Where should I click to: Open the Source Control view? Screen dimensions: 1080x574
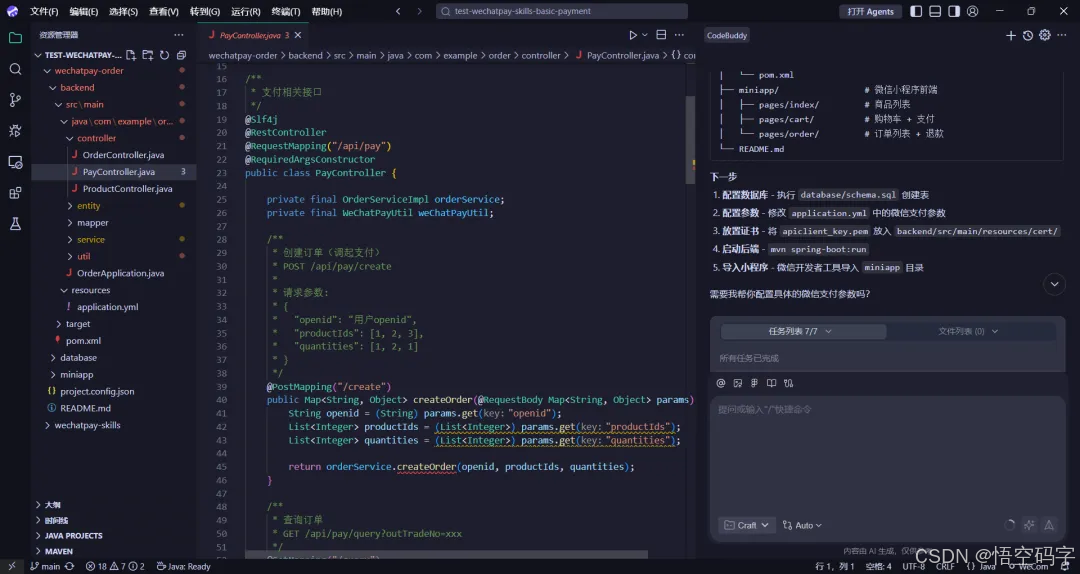tap(15, 100)
